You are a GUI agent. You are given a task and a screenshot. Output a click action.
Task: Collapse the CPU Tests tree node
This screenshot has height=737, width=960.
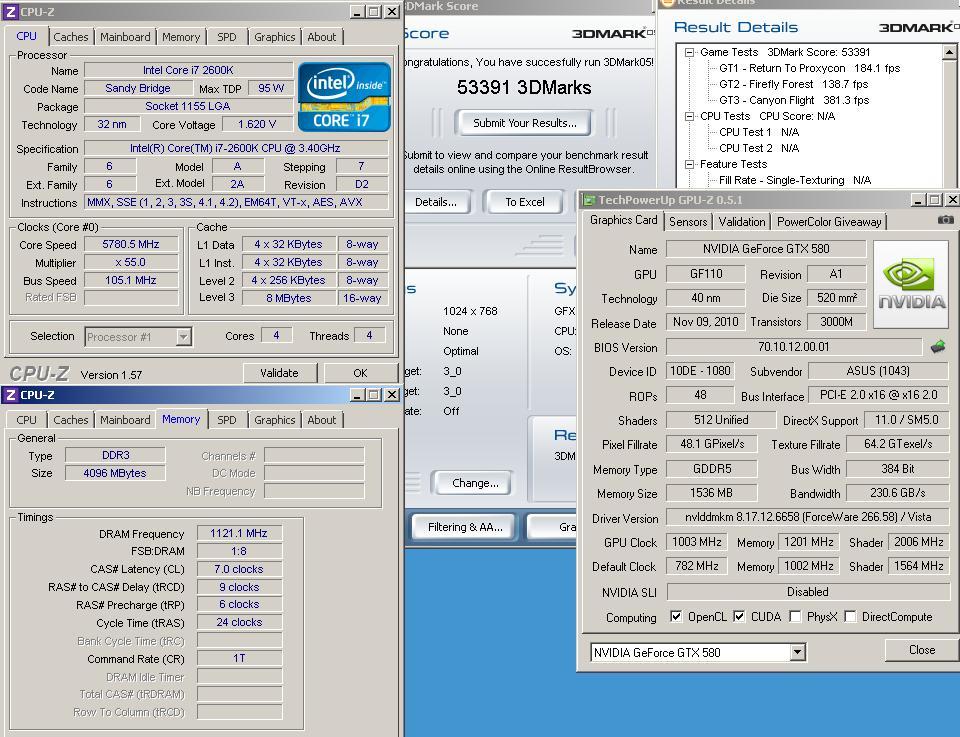(x=689, y=116)
